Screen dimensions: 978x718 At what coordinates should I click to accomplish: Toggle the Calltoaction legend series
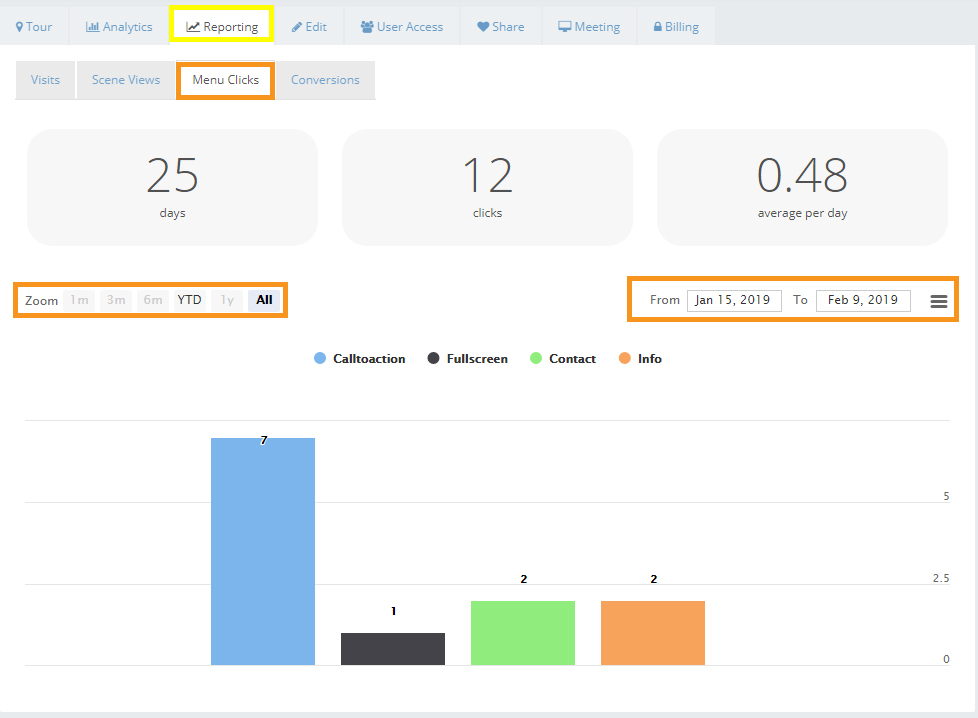pyautogui.click(x=360, y=359)
